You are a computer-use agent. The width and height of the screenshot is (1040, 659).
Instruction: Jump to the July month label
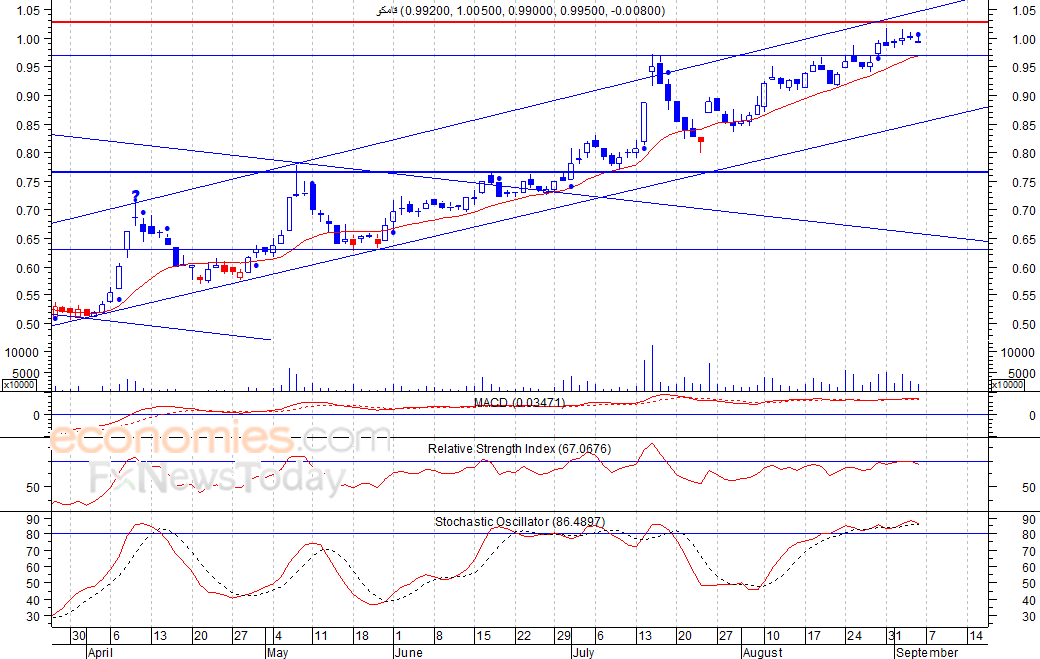(586, 652)
